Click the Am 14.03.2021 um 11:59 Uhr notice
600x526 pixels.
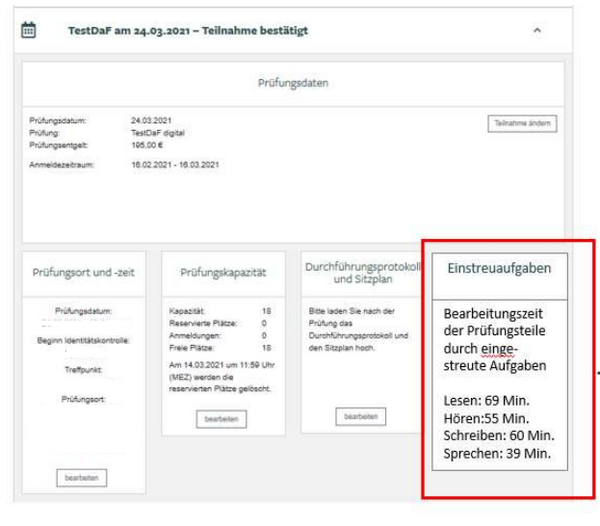(222, 377)
